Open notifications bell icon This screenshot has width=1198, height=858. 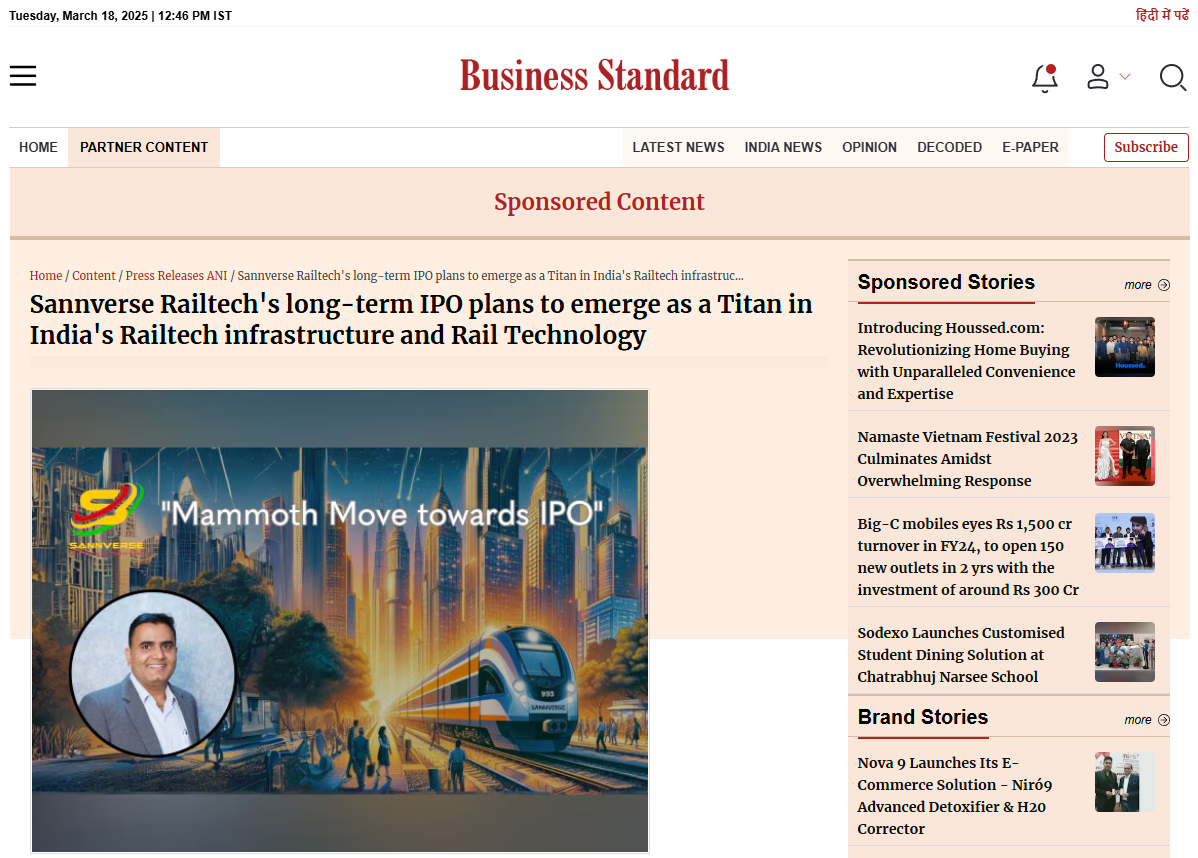(x=1044, y=78)
